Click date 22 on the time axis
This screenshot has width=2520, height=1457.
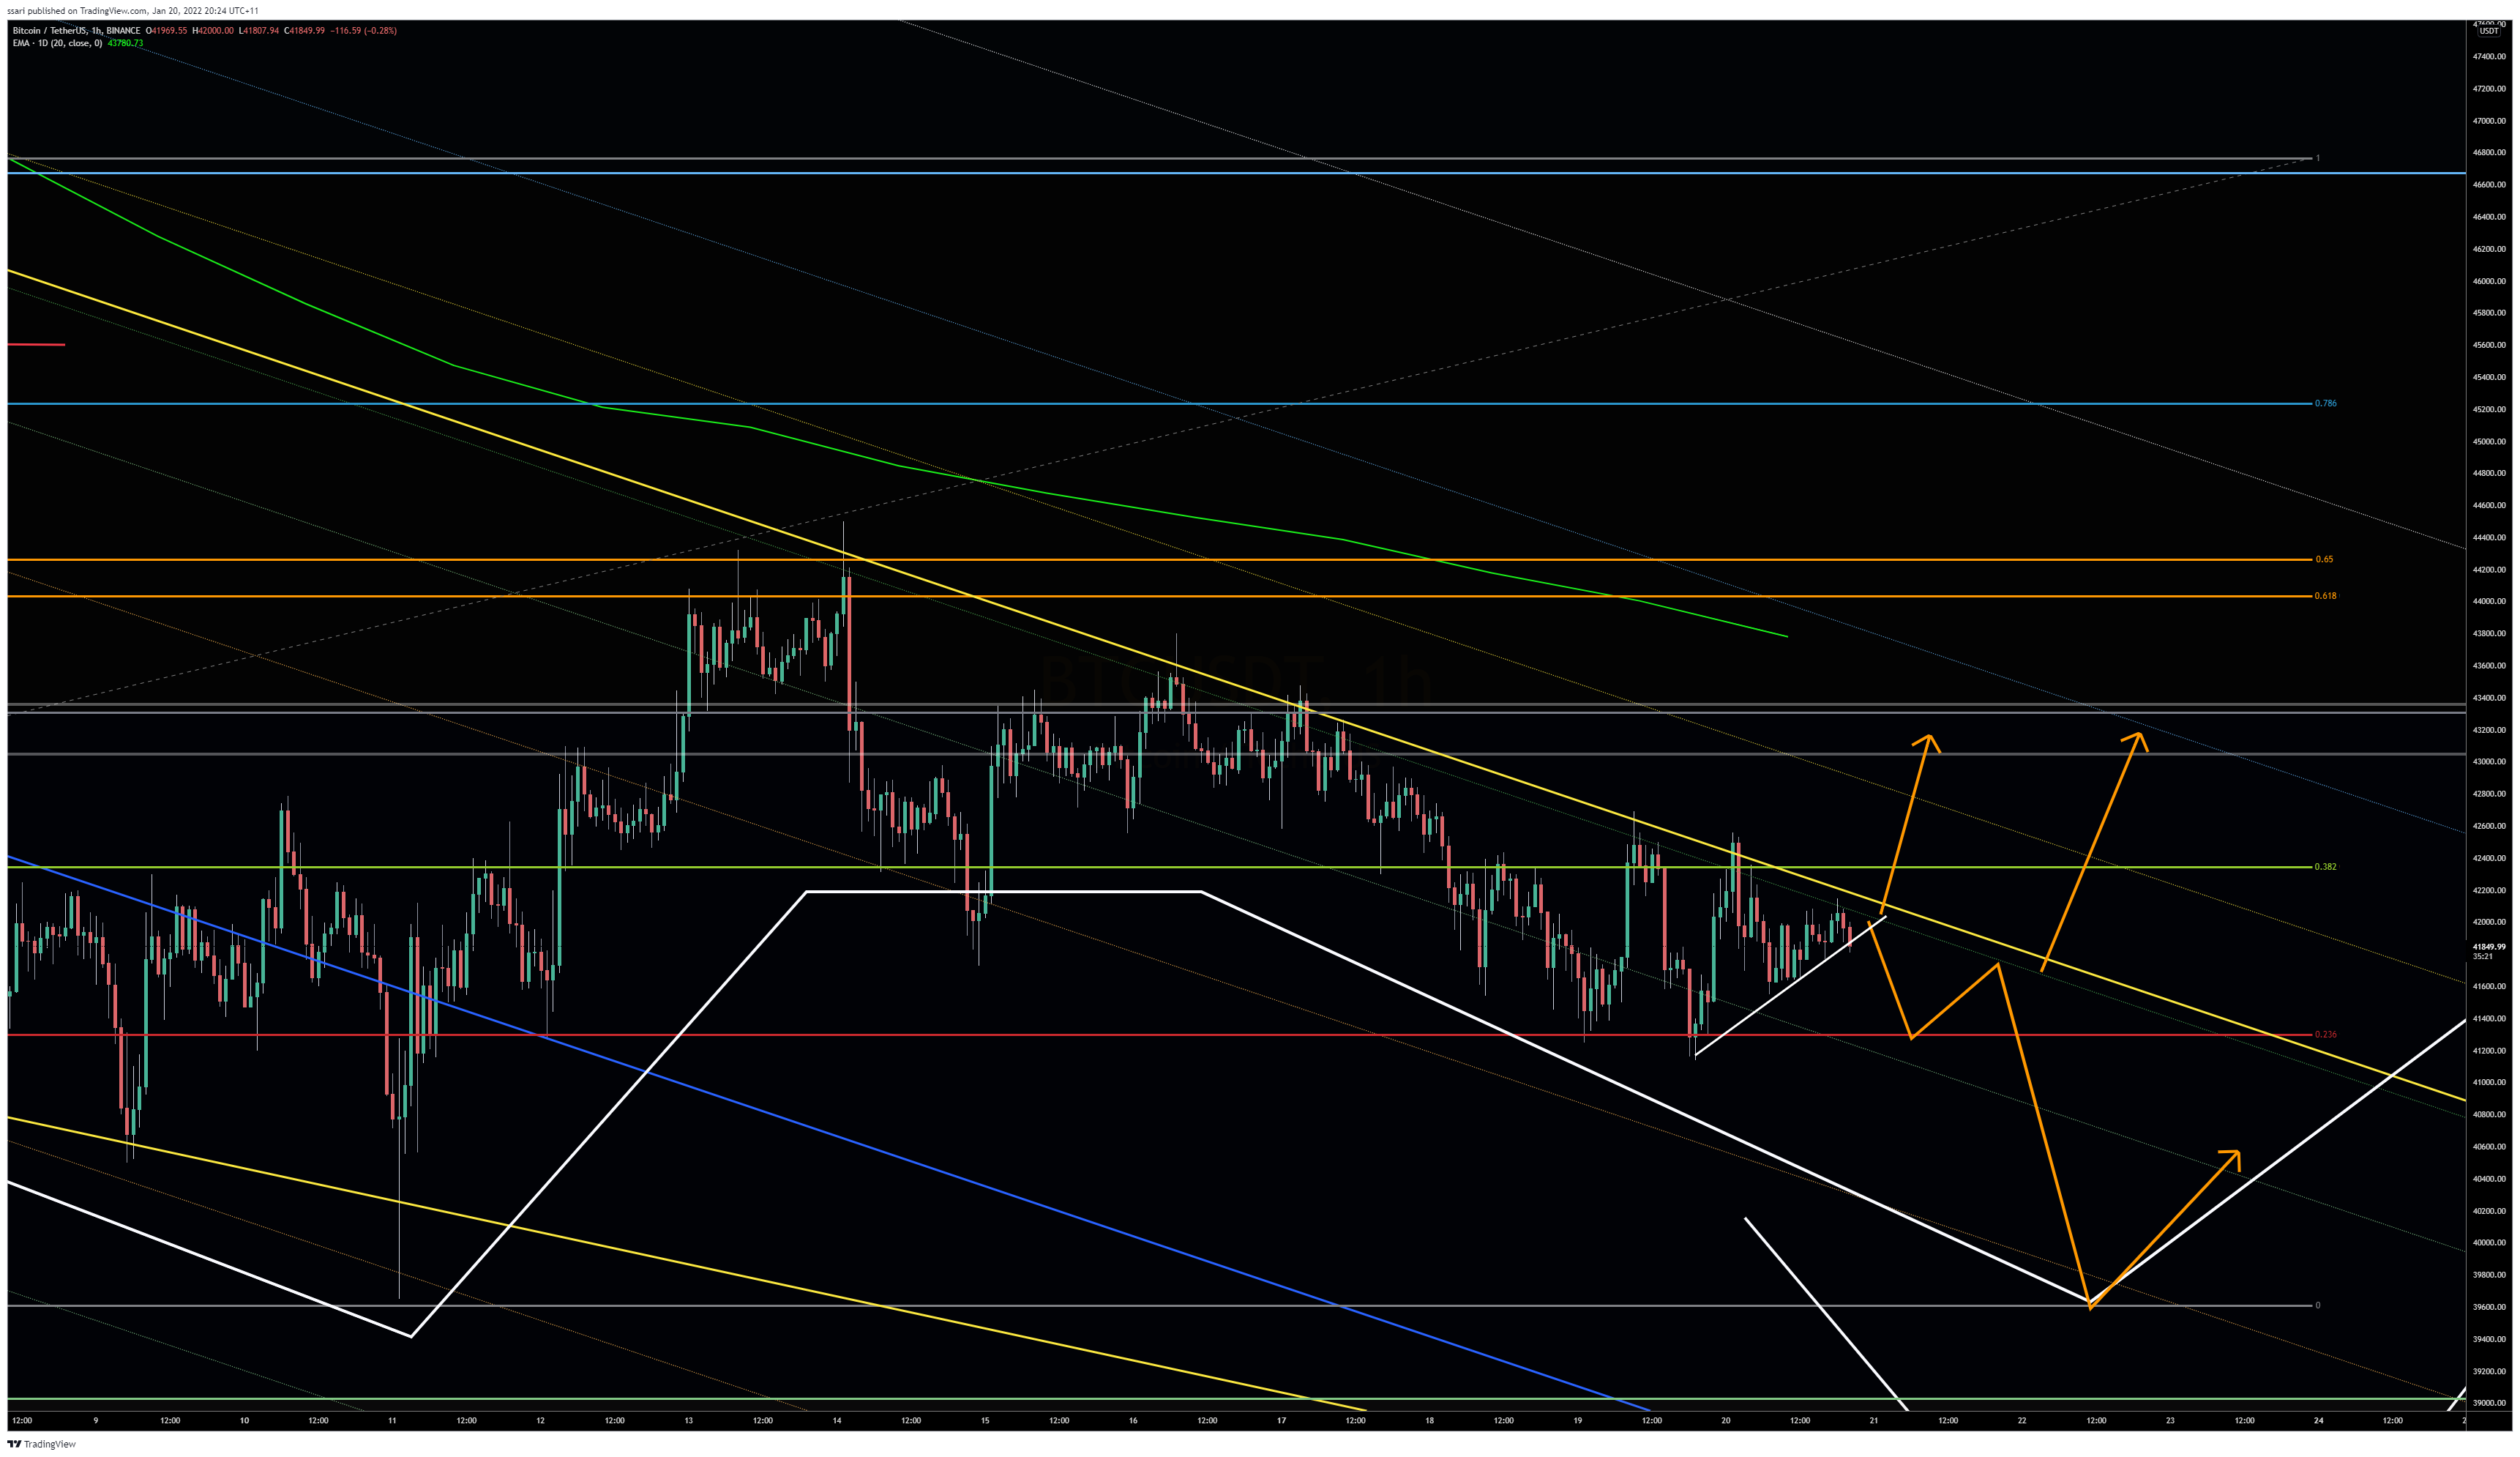pyautogui.click(x=2022, y=1420)
